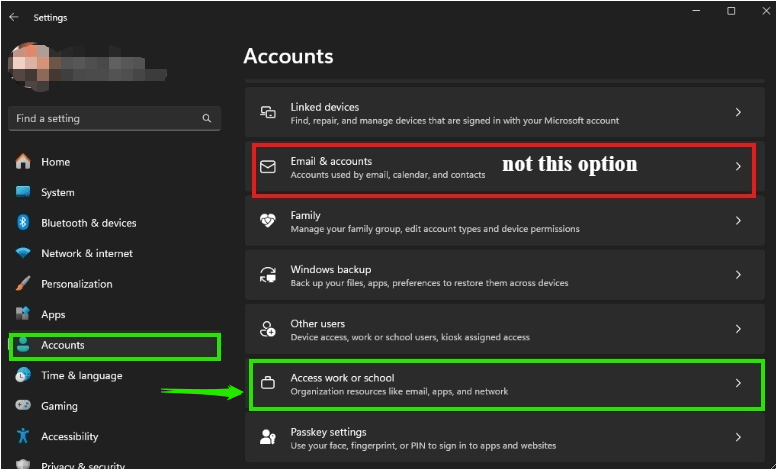Click the Accounts page heading
The image size is (776, 469).
(x=288, y=56)
